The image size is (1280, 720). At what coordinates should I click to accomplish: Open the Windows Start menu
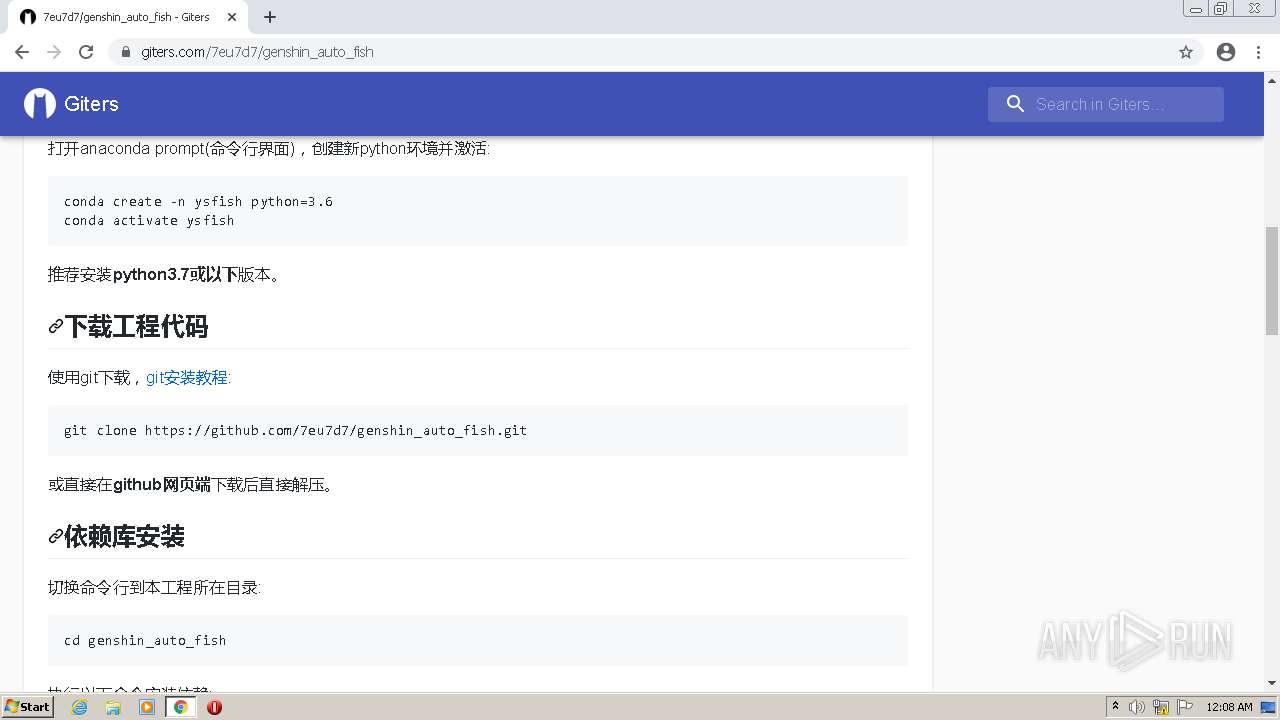(28, 706)
